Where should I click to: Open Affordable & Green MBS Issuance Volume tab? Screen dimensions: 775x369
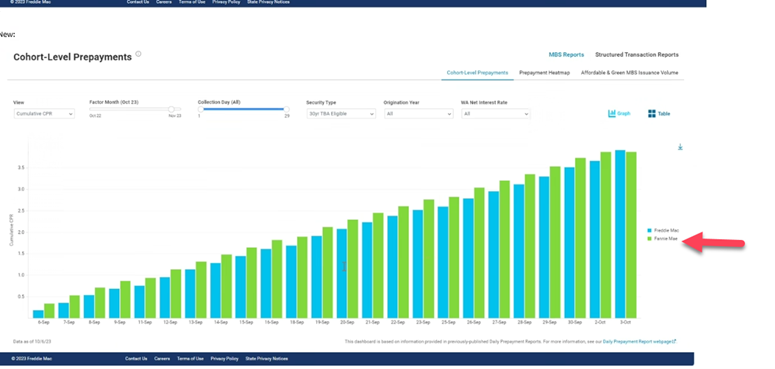click(629, 73)
